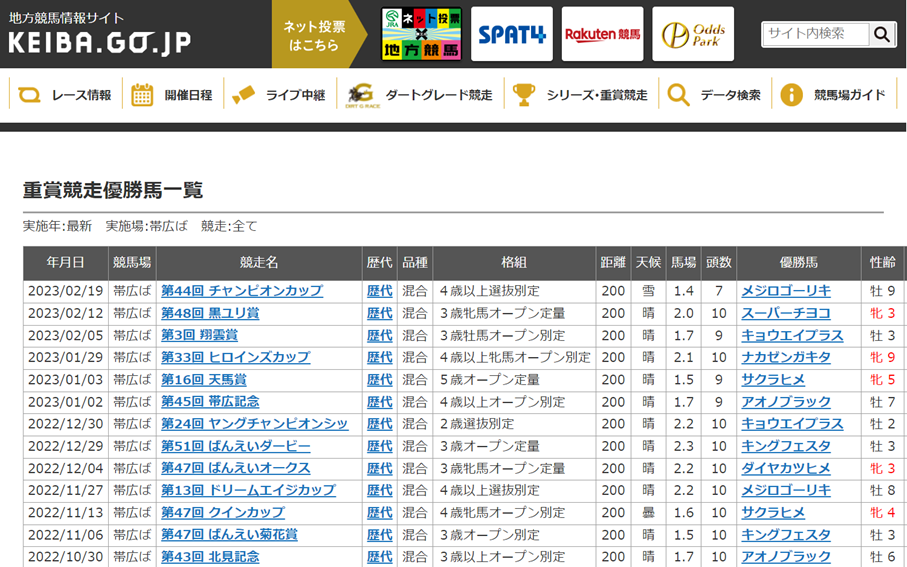Click the info icon for 競馬場ガイド
This screenshot has height=567, width=907.
[791, 95]
